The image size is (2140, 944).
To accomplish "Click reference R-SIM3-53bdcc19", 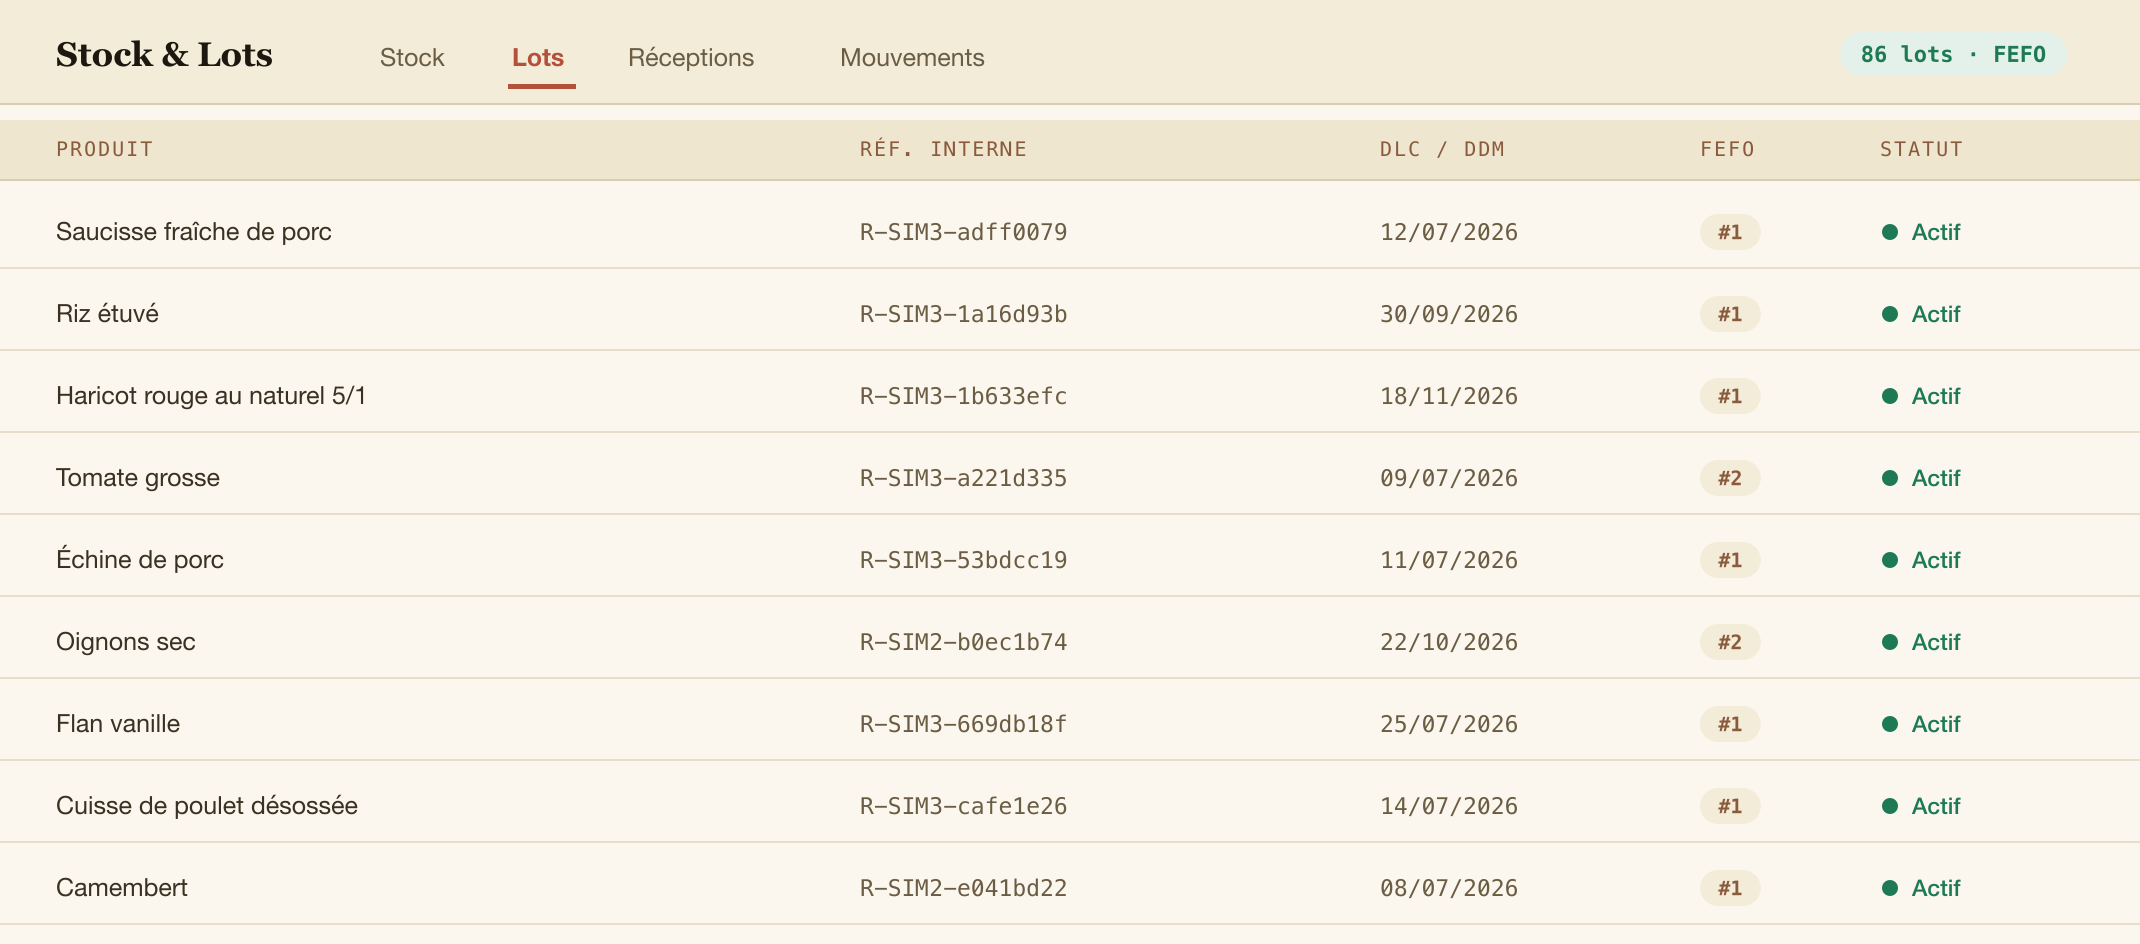I will pyautogui.click(x=963, y=560).
